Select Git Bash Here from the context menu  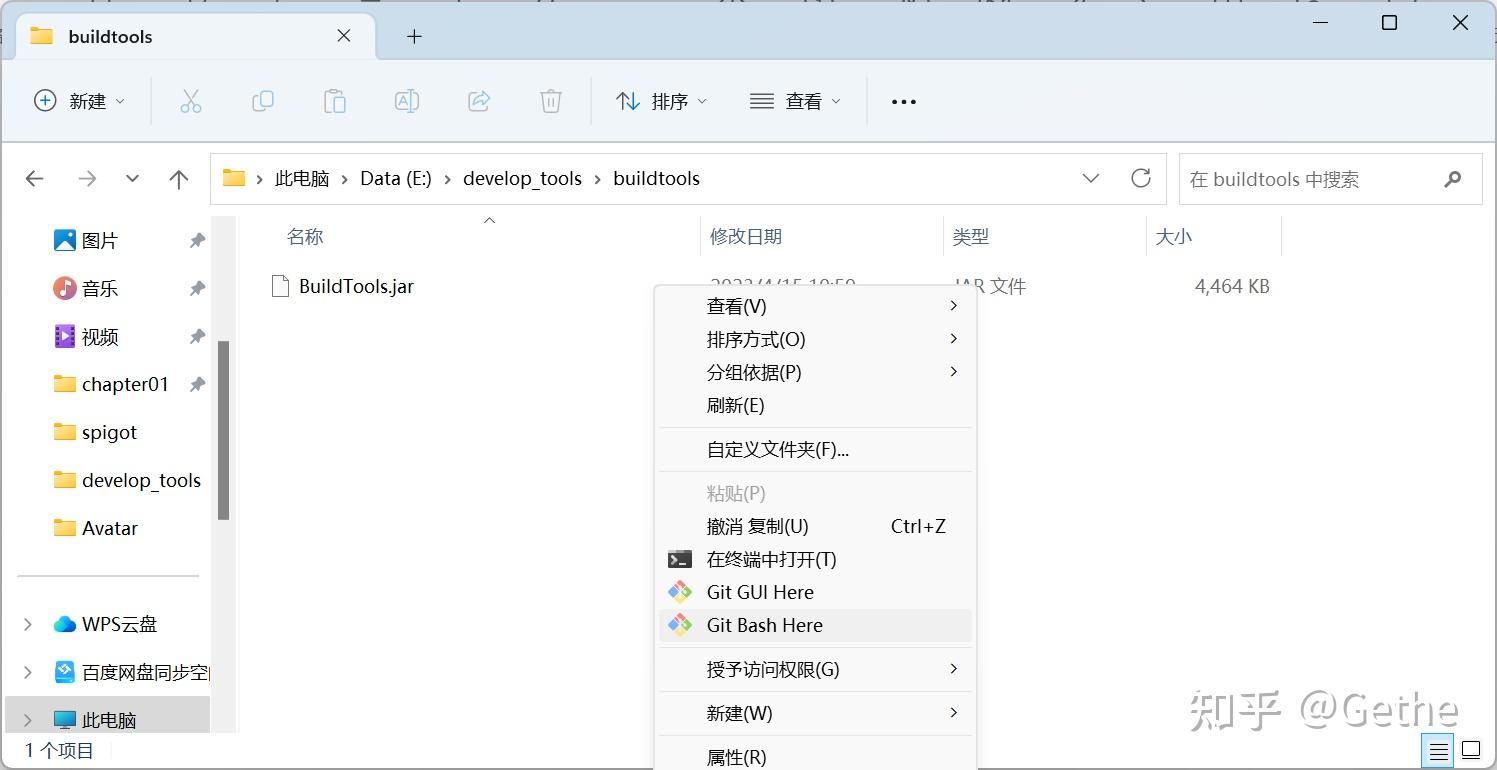(763, 625)
